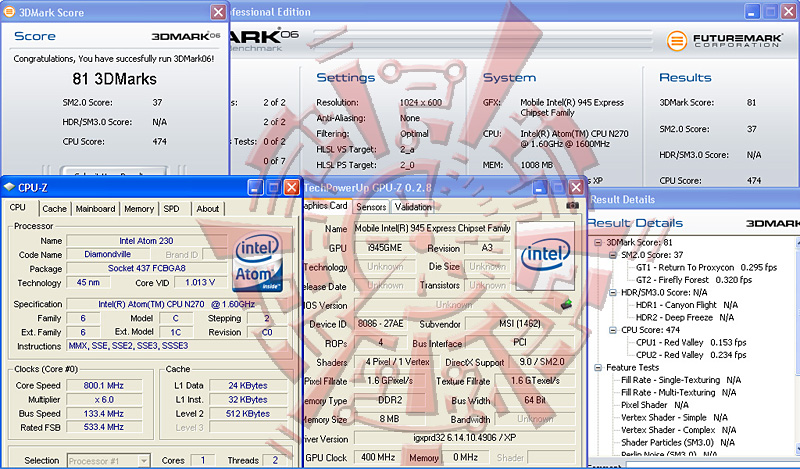Collapse the HDR/SM3.0 Score tree node

pyautogui.click(x=613, y=292)
